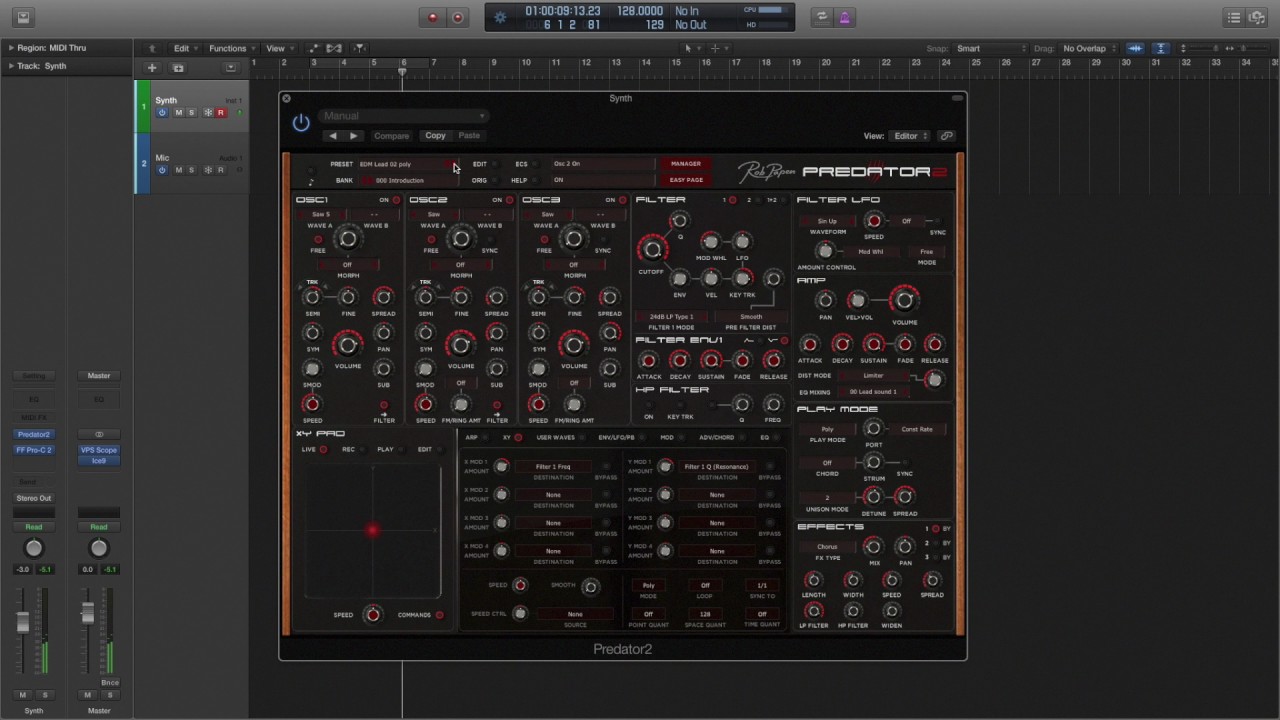Toggle the purple tuner/metronome button
Viewport: 1280px width, 720px height.
(846, 17)
